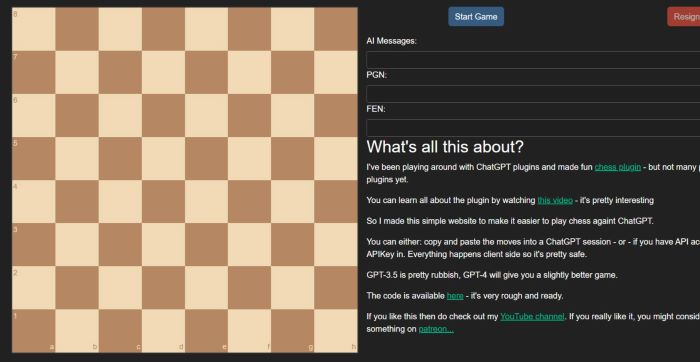Click square c6 on the chessboard
Screen dimensions: 700x362
pyautogui.click(x=120, y=115)
